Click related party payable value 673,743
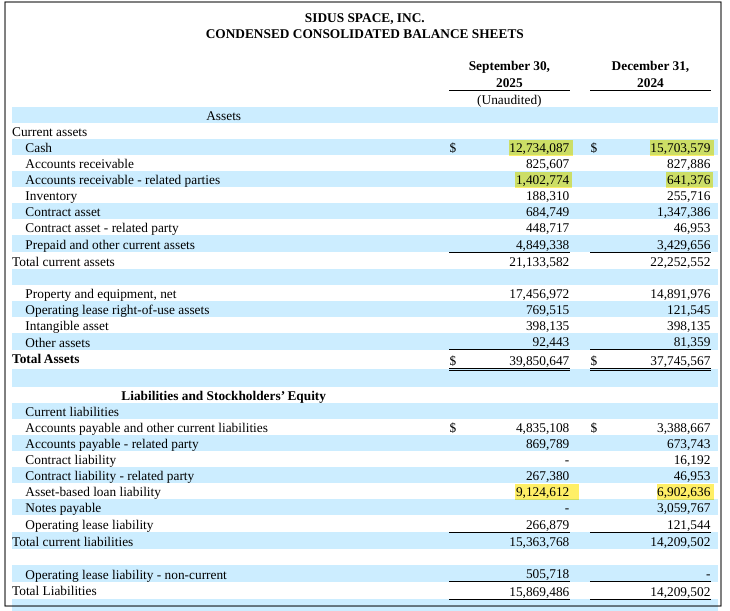730x611 pixels. pyautogui.click(x=689, y=444)
